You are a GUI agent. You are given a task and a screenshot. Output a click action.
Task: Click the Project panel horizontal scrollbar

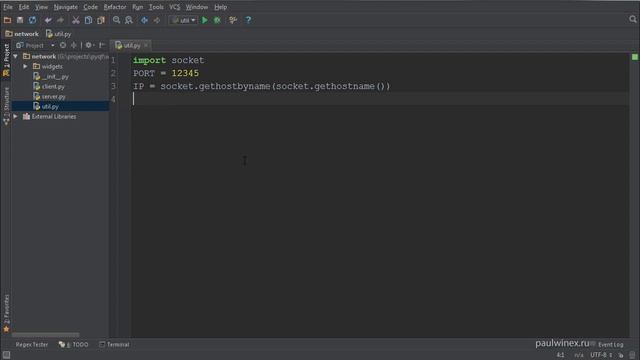pos(45,335)
